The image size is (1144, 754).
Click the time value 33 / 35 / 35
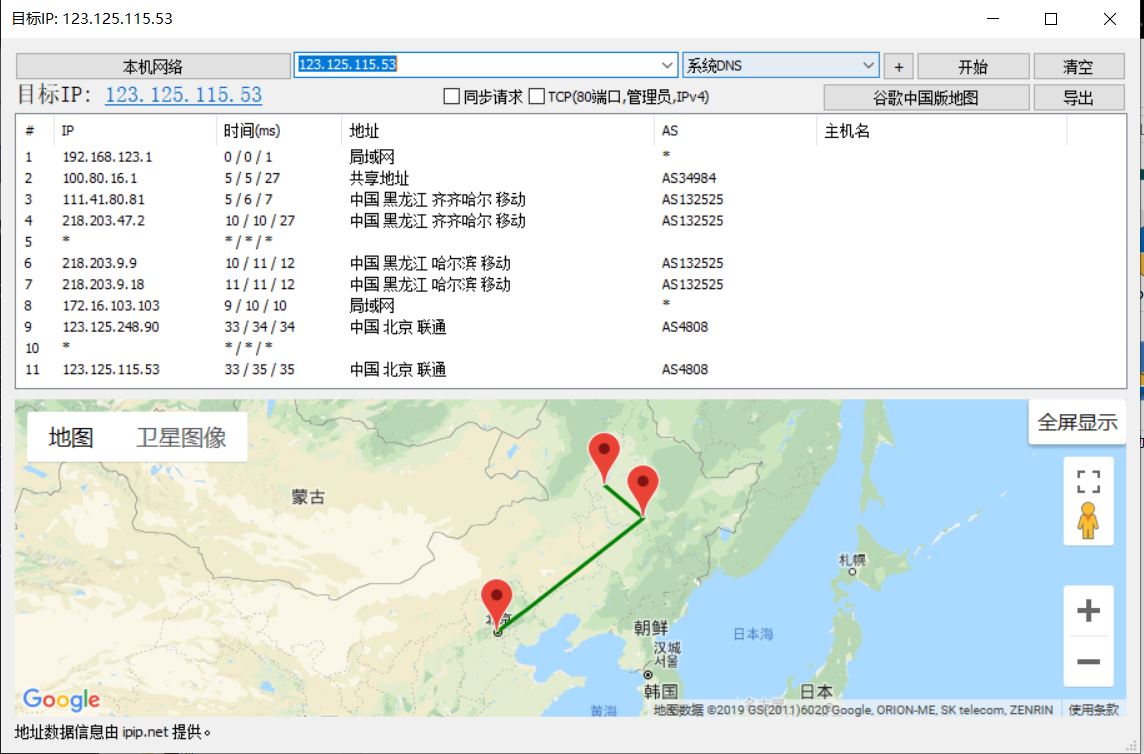point(260,369)
